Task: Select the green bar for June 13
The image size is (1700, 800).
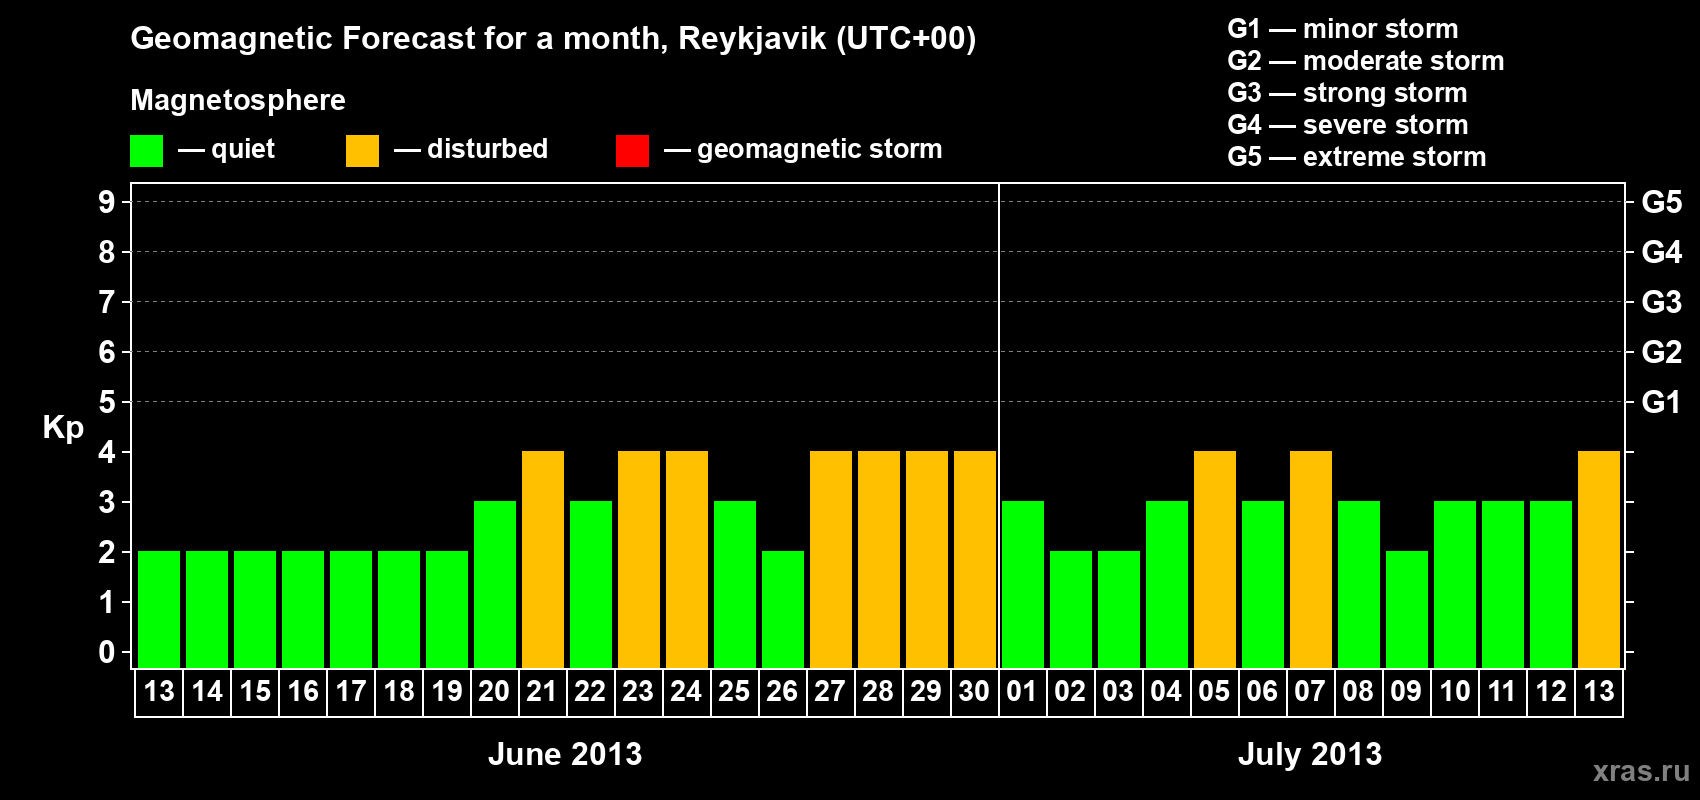Action: pyautogui.click(x=159, y=609)
